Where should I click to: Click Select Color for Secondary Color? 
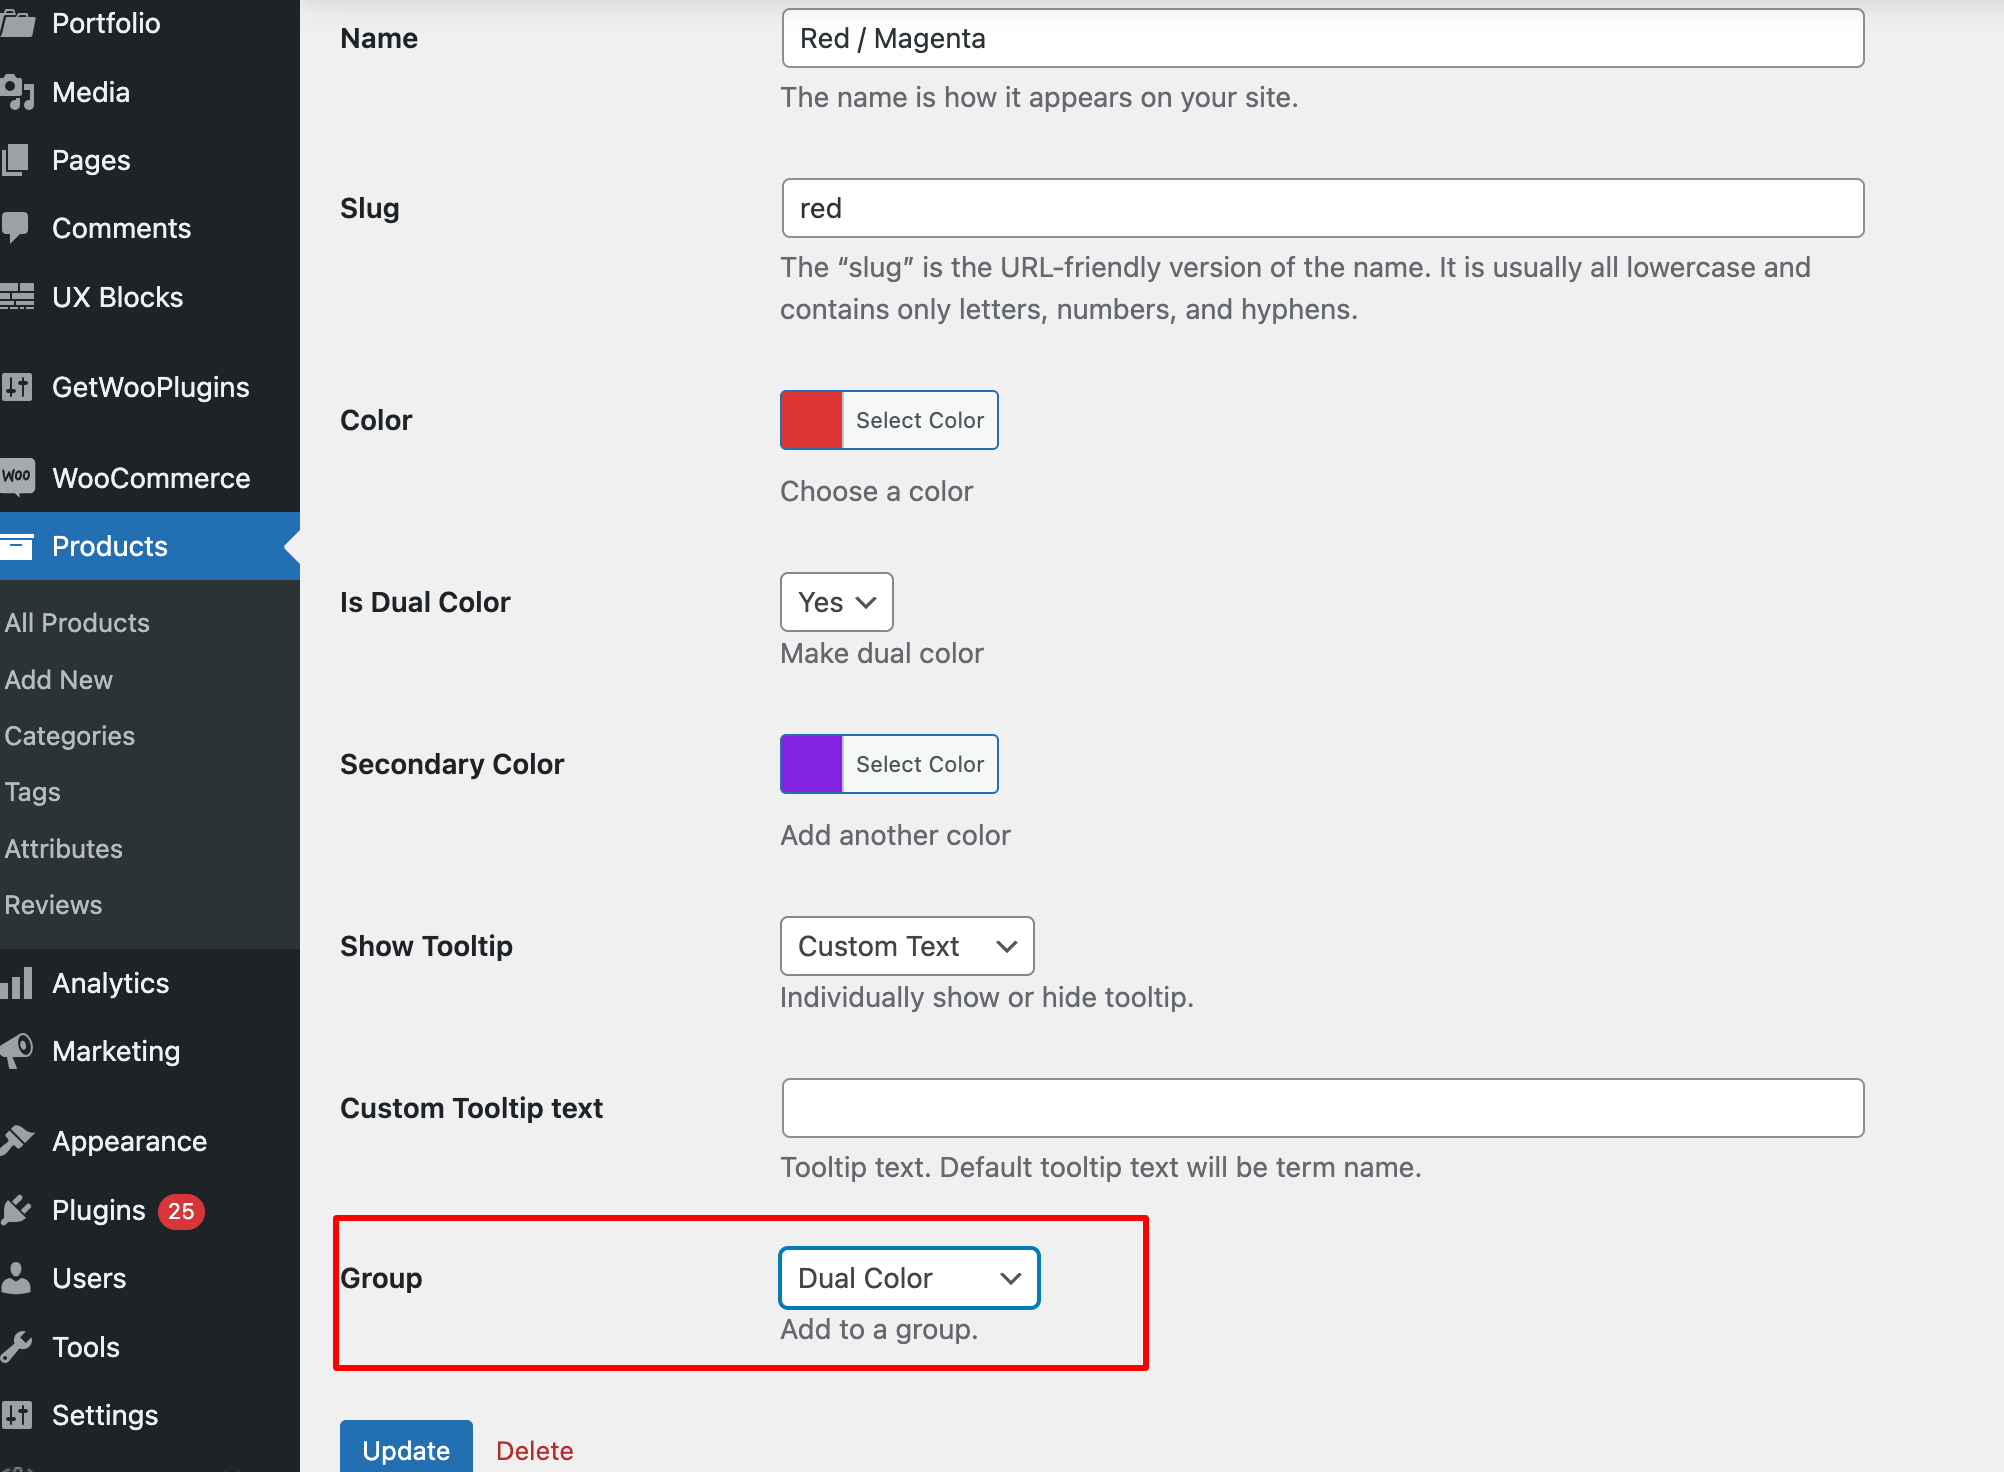pos(919,763)
